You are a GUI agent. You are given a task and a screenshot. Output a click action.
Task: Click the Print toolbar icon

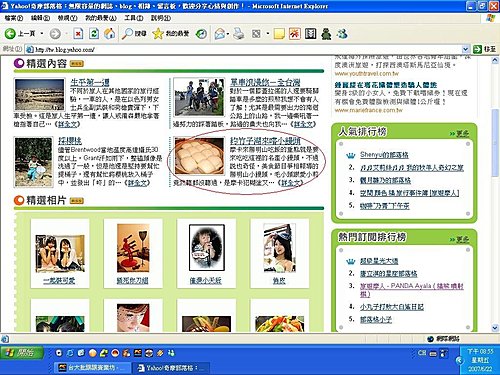(x=238, y=34)
